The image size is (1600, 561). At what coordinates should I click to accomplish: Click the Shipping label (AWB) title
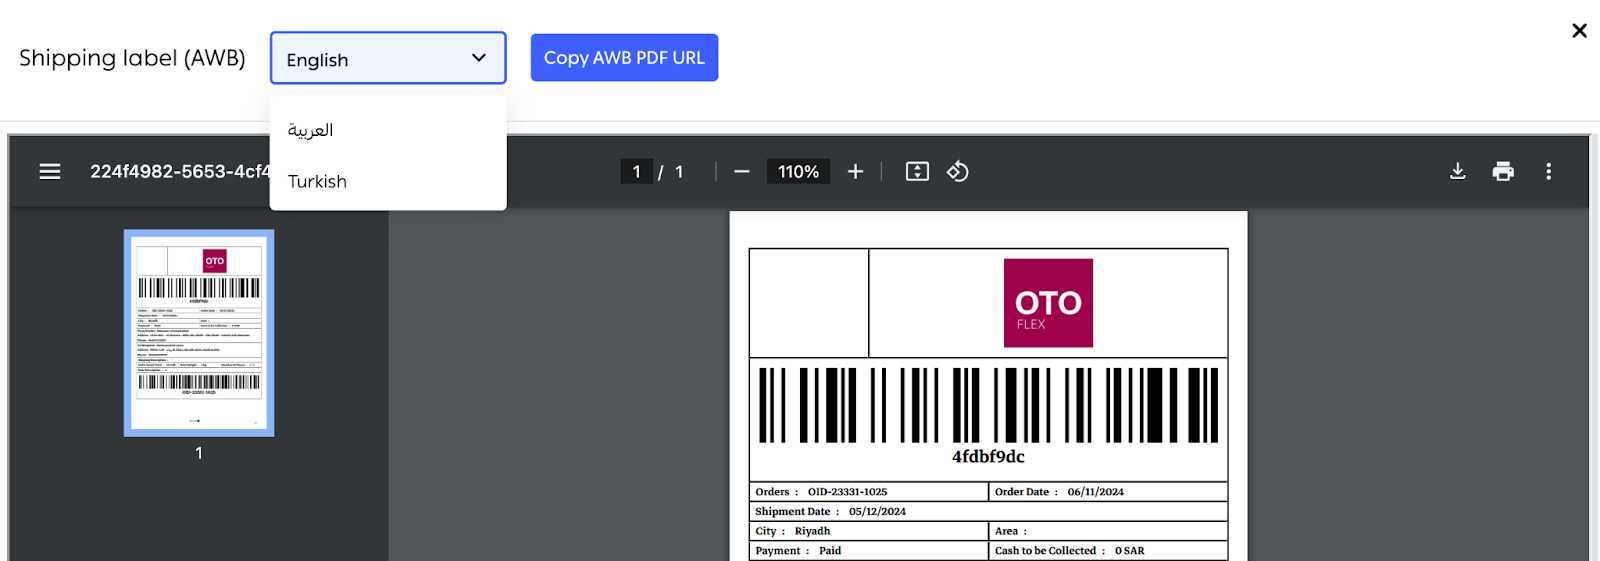(132, 58)
